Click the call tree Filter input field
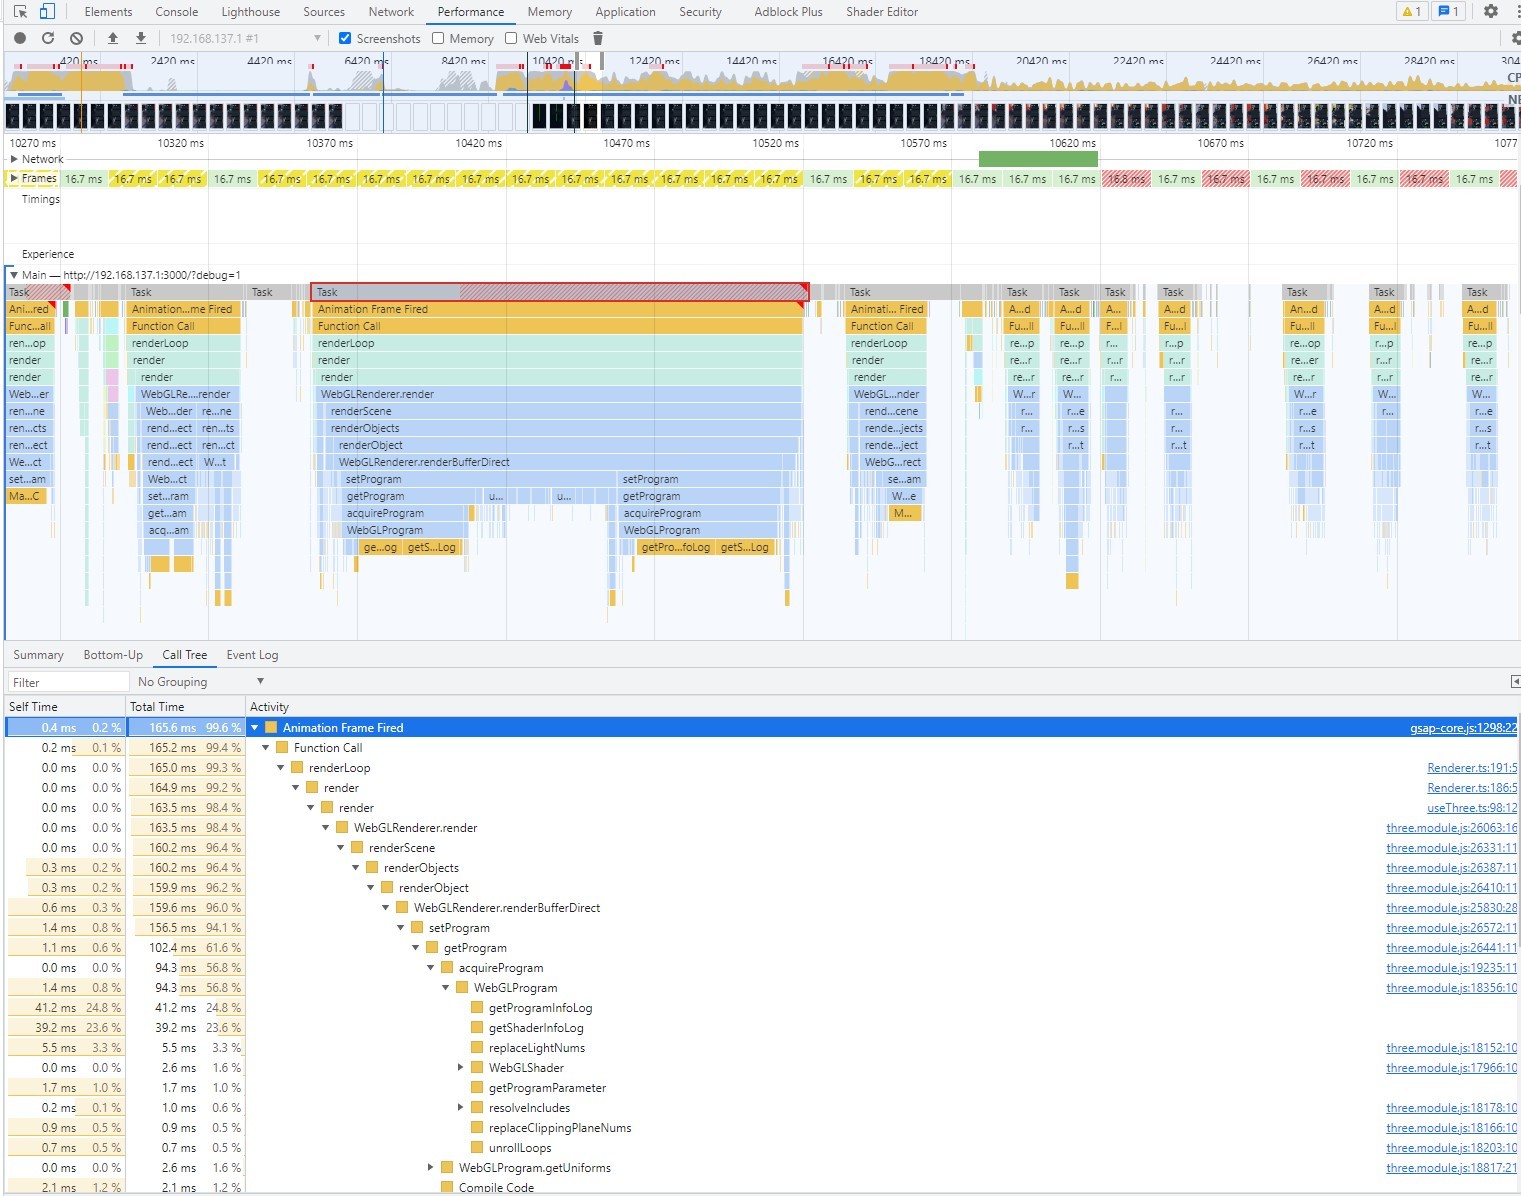This screenshot has height=1196, width=1521. click(x=68, y=682)
